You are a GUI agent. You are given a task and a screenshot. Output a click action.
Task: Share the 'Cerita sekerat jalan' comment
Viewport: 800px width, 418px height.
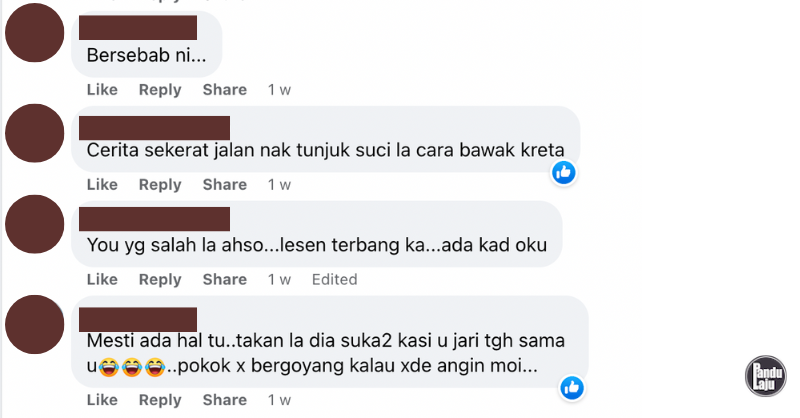(x=224, y=185)
